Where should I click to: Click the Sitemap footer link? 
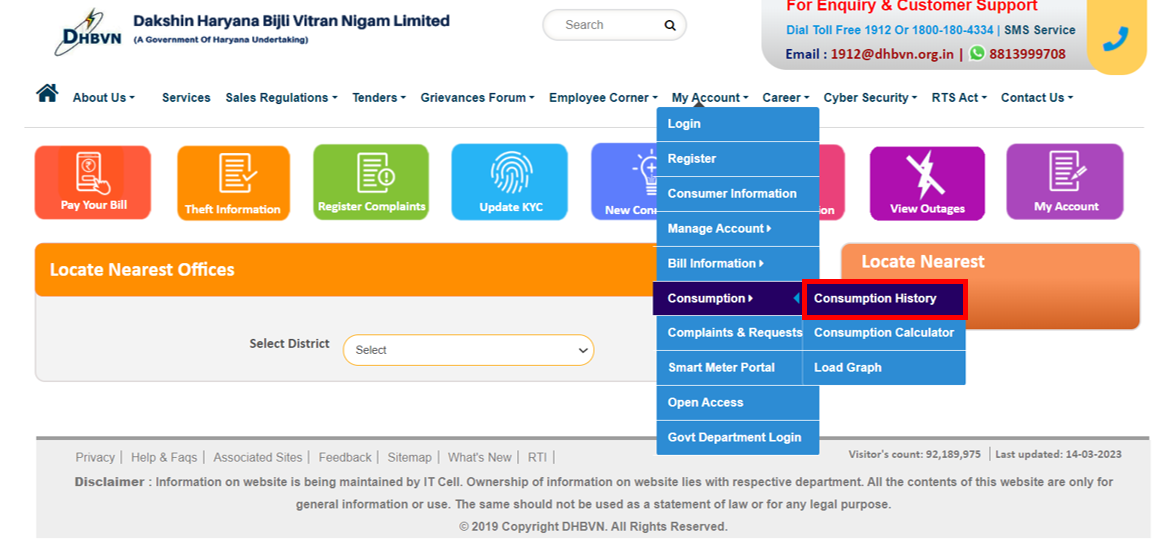409,458
